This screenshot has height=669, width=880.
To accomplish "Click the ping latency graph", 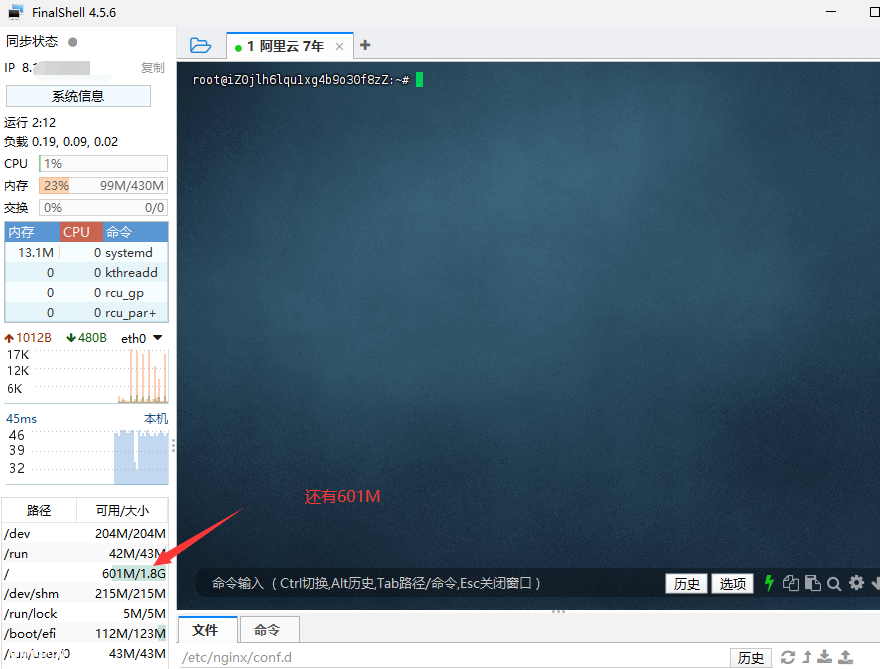I will pos(86,456).
